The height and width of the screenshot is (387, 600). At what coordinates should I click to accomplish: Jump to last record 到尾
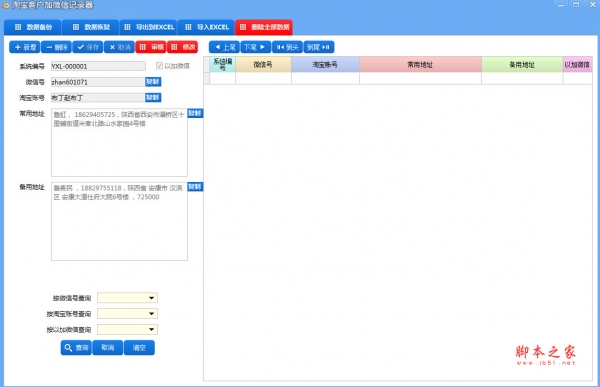[x=319, y=47]
